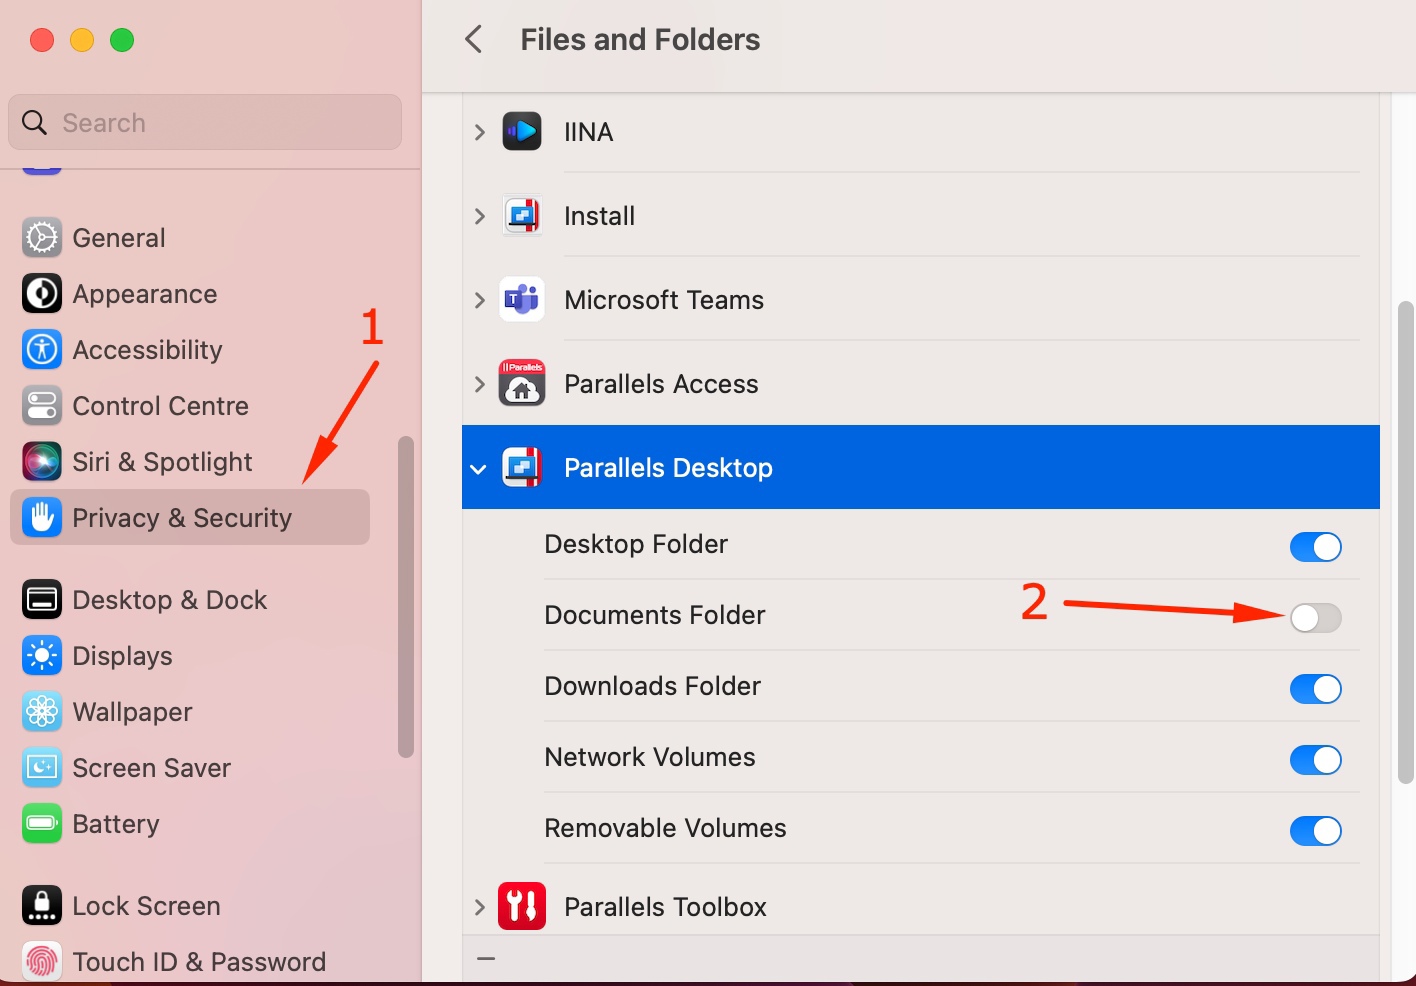Click the Downloads Folder label
The width and height of the screenshot is (1416, 986).
[653, 686]
